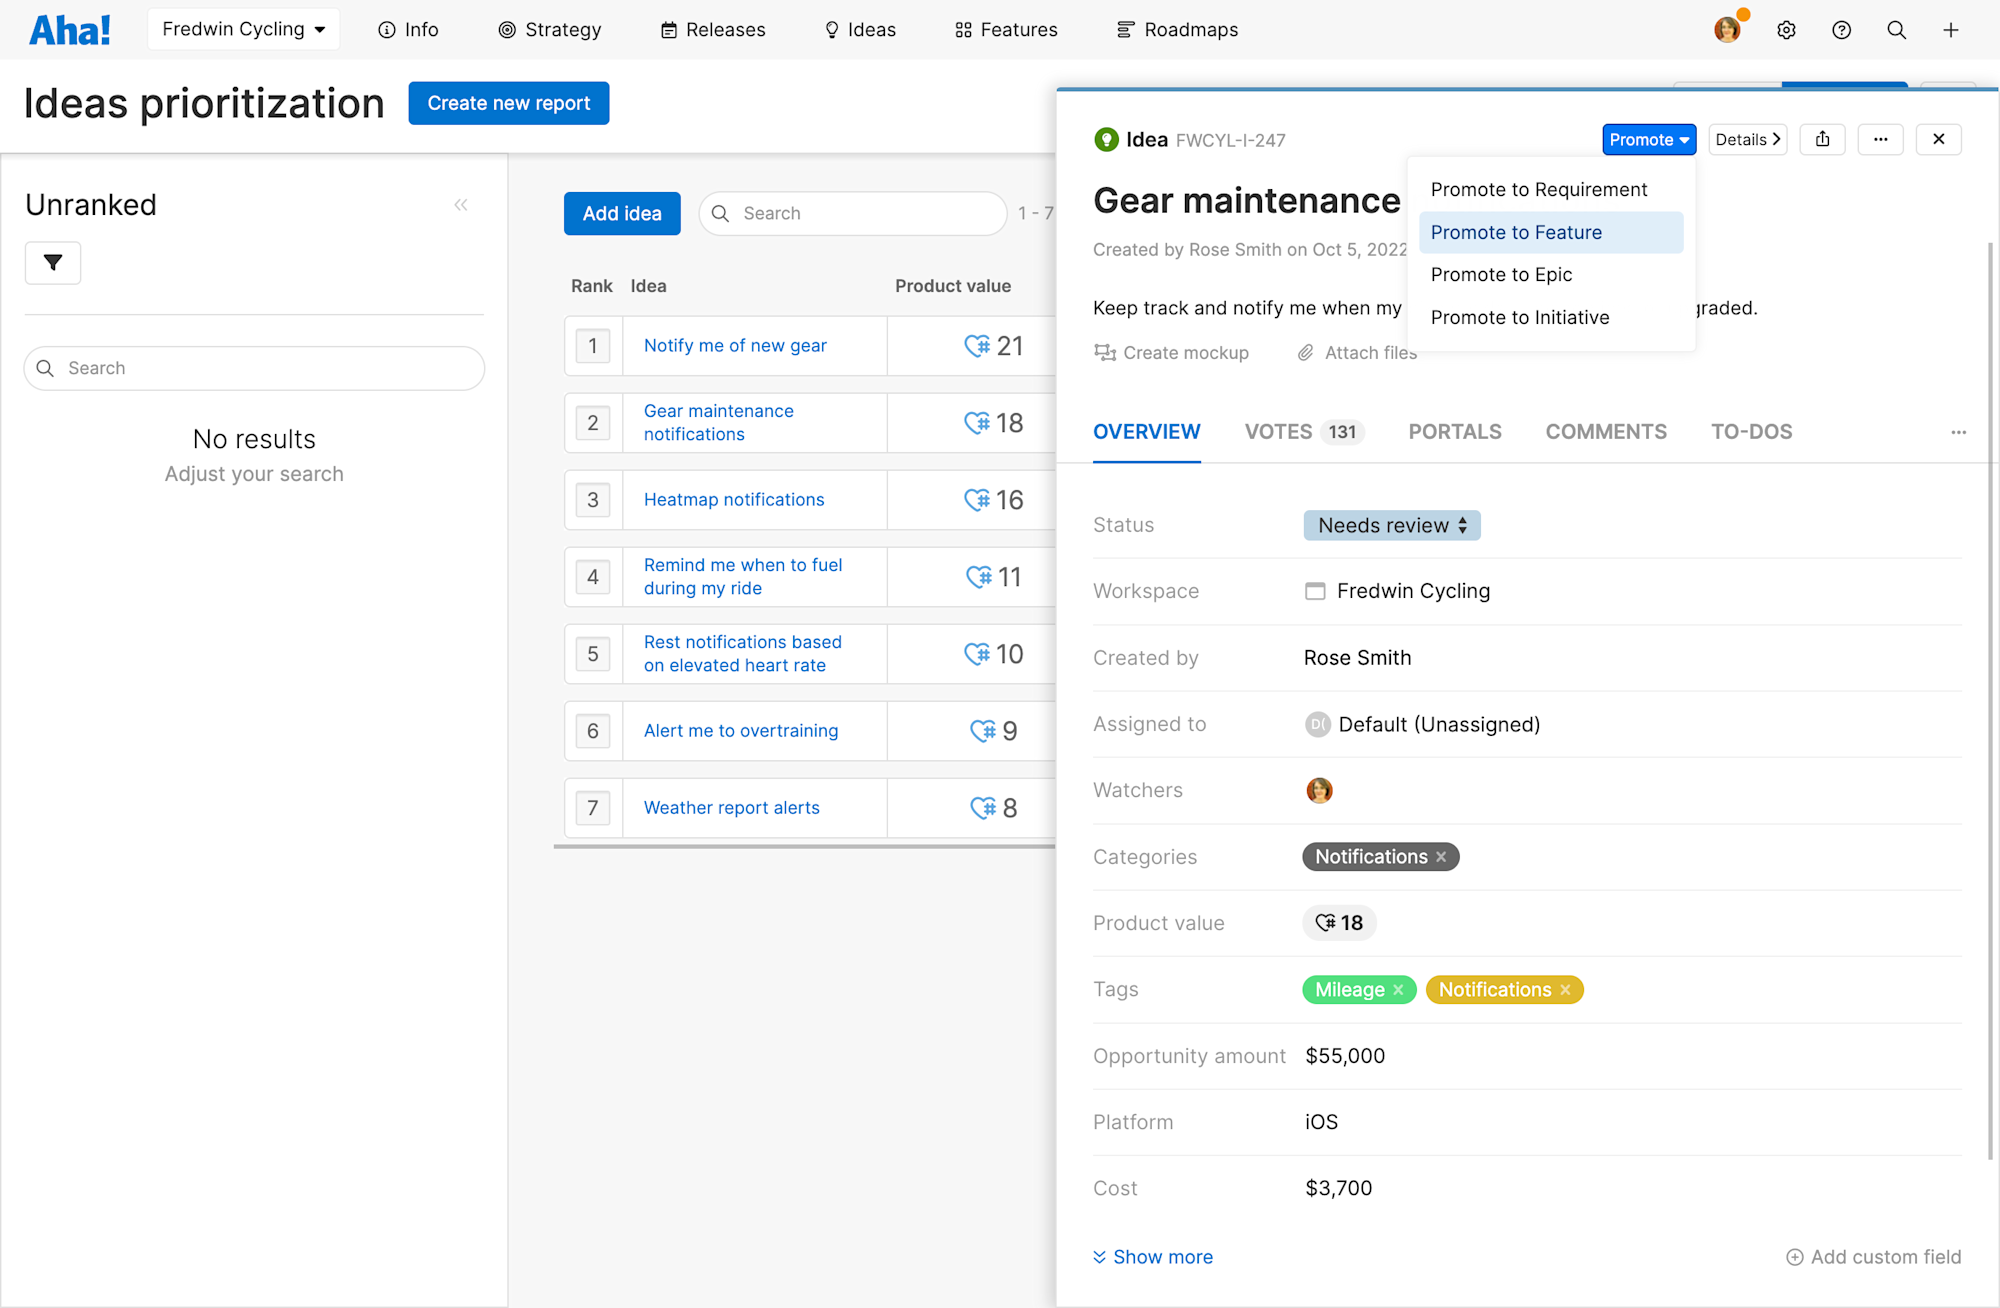Remove the Notifications category chip
This screenshot has width=2000, height=1308.
click(1441, 857)
